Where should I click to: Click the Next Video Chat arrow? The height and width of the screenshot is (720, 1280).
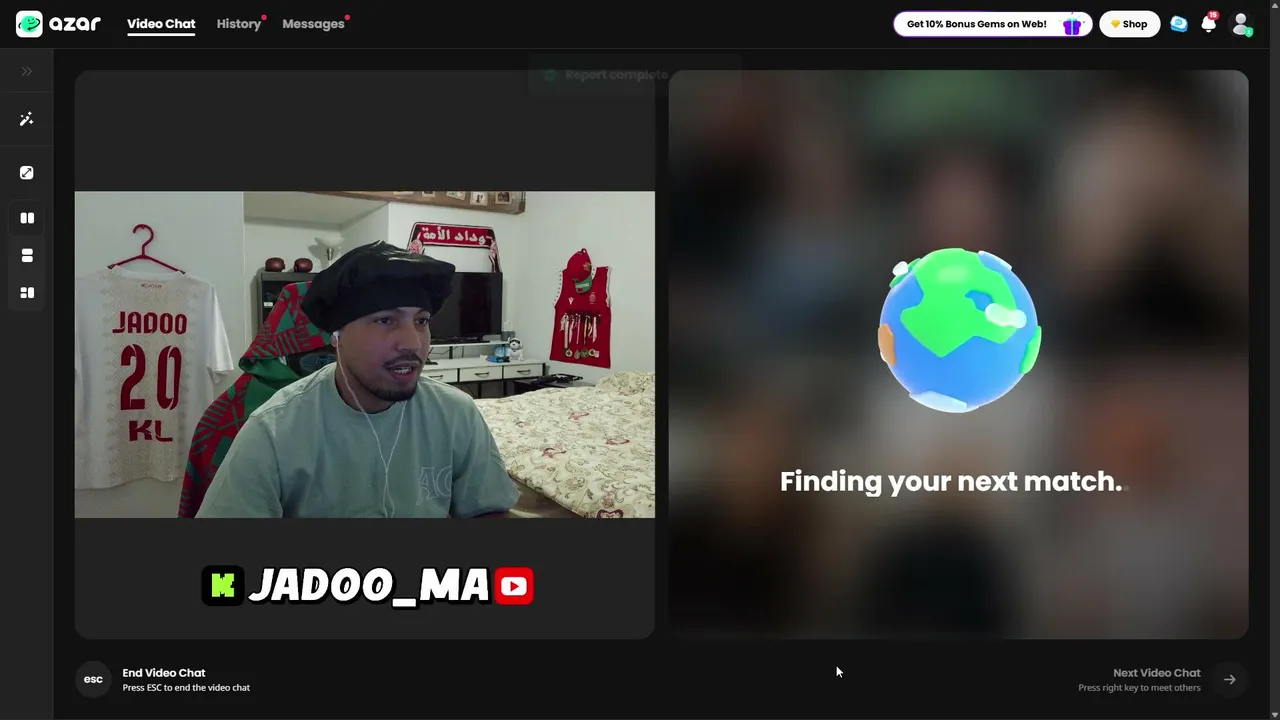click(1229, 680)
